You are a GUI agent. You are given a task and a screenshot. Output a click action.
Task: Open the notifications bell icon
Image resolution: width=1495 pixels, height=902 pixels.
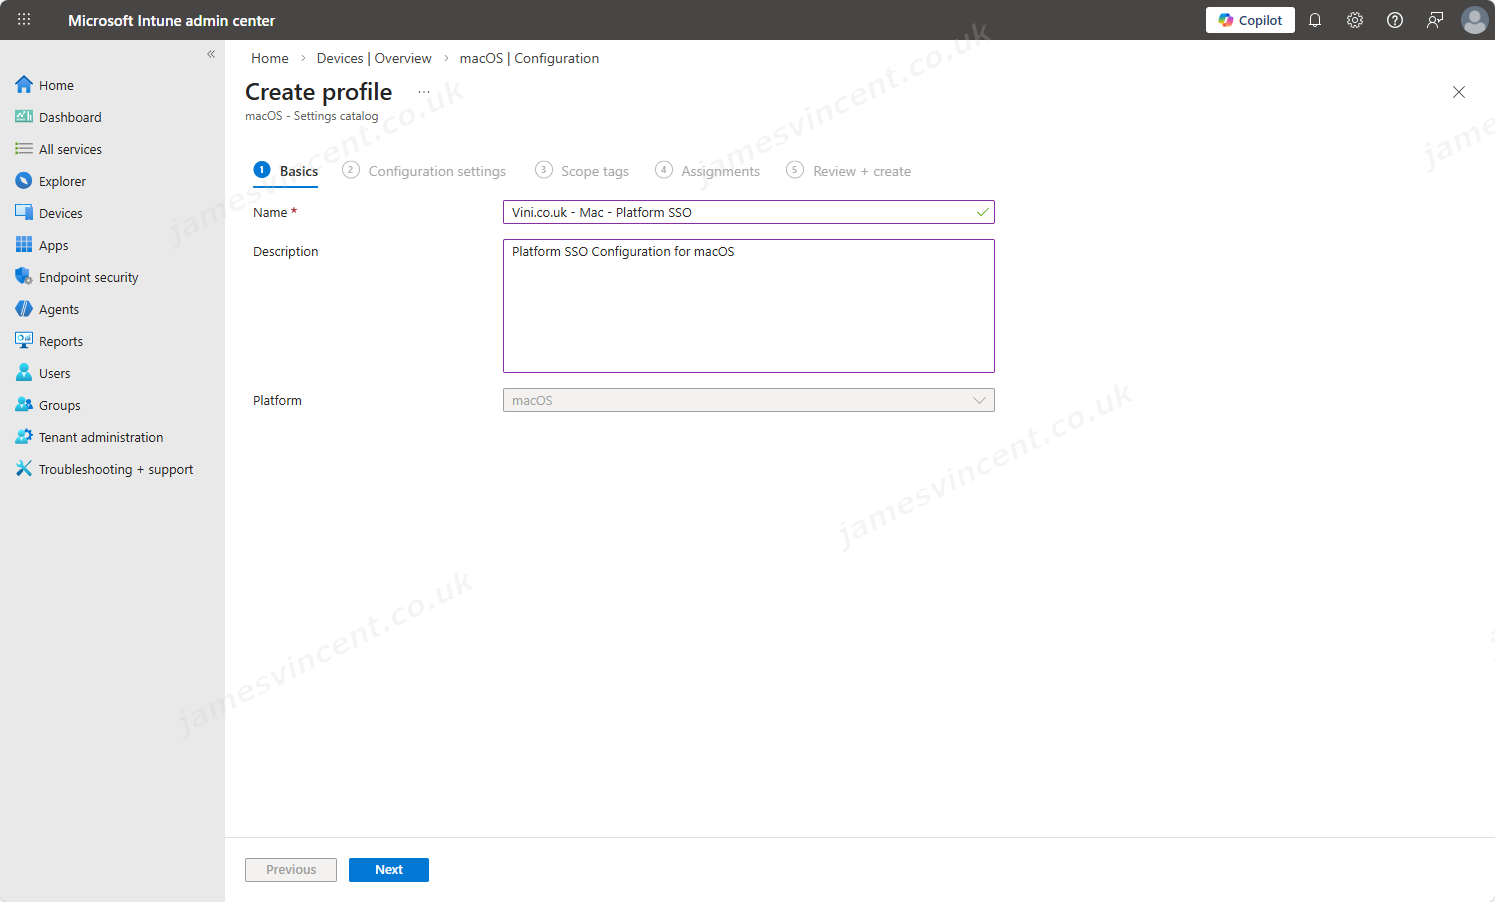click(x=1315, y=20)
